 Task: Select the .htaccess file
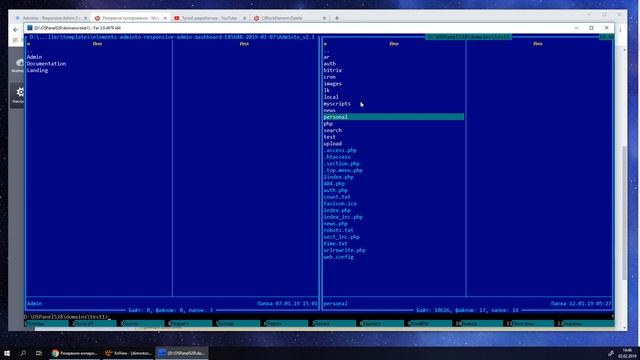coord(337,157)
